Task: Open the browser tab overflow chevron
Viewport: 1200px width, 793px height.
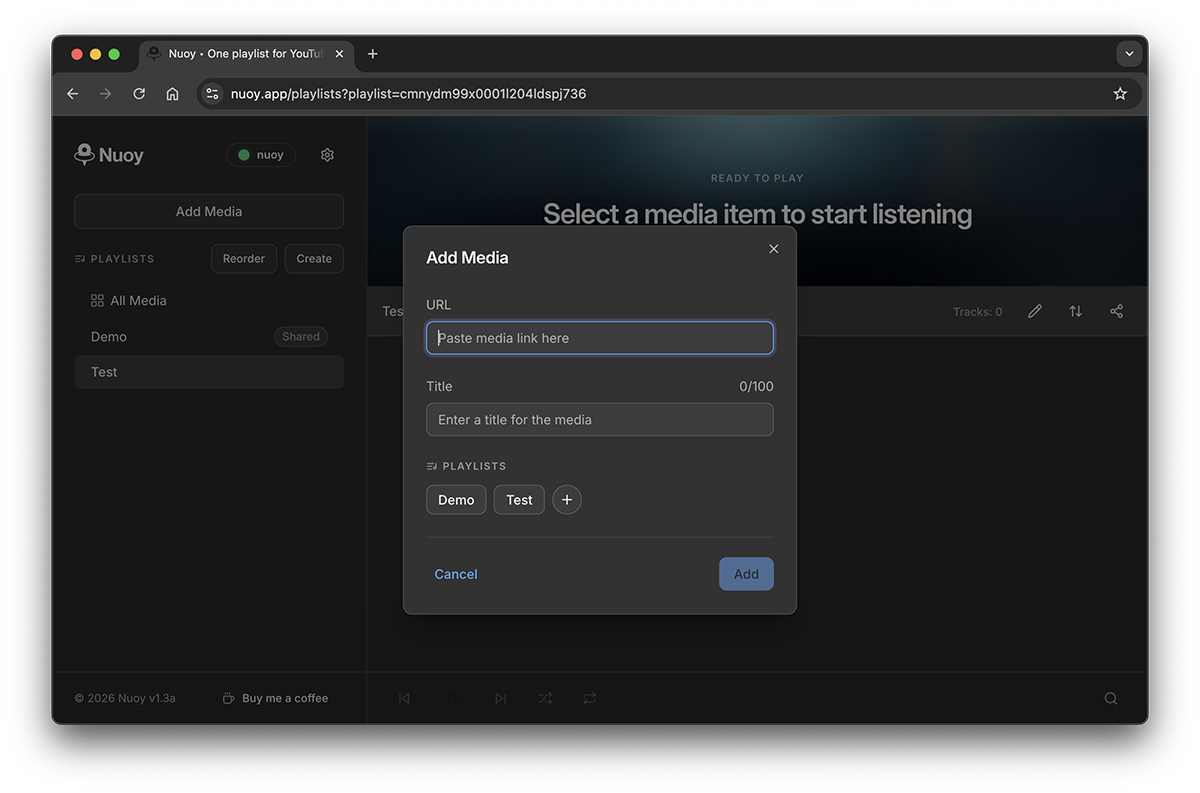Action: [1129, 54]
